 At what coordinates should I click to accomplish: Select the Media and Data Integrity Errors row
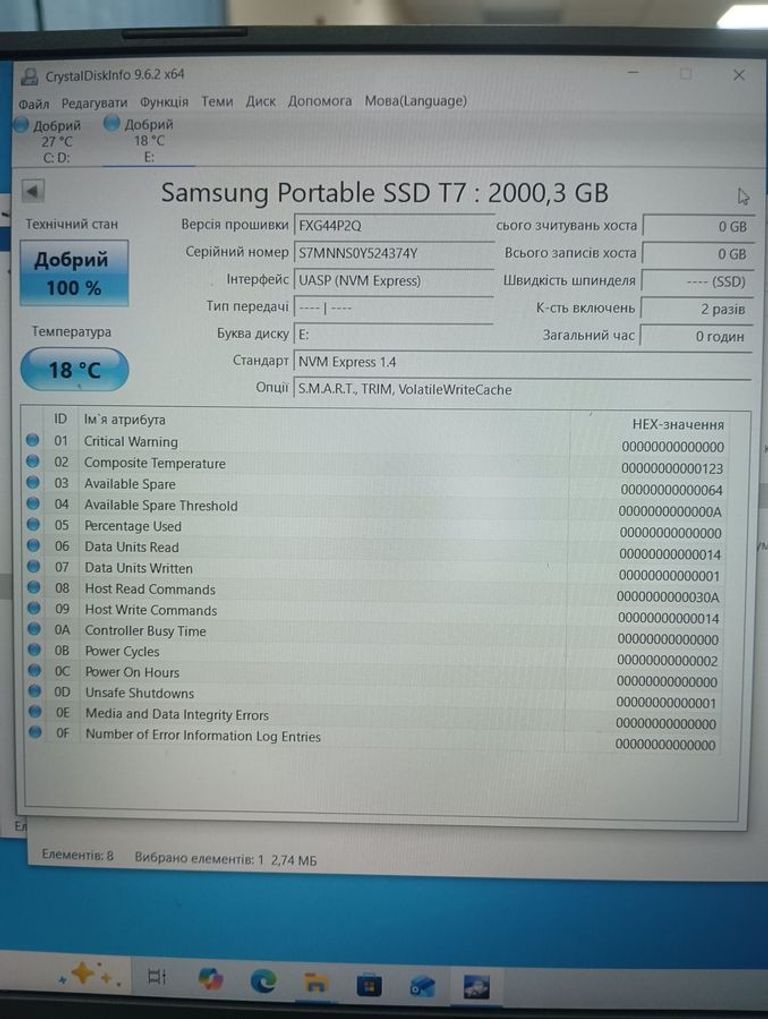[376, 717]
